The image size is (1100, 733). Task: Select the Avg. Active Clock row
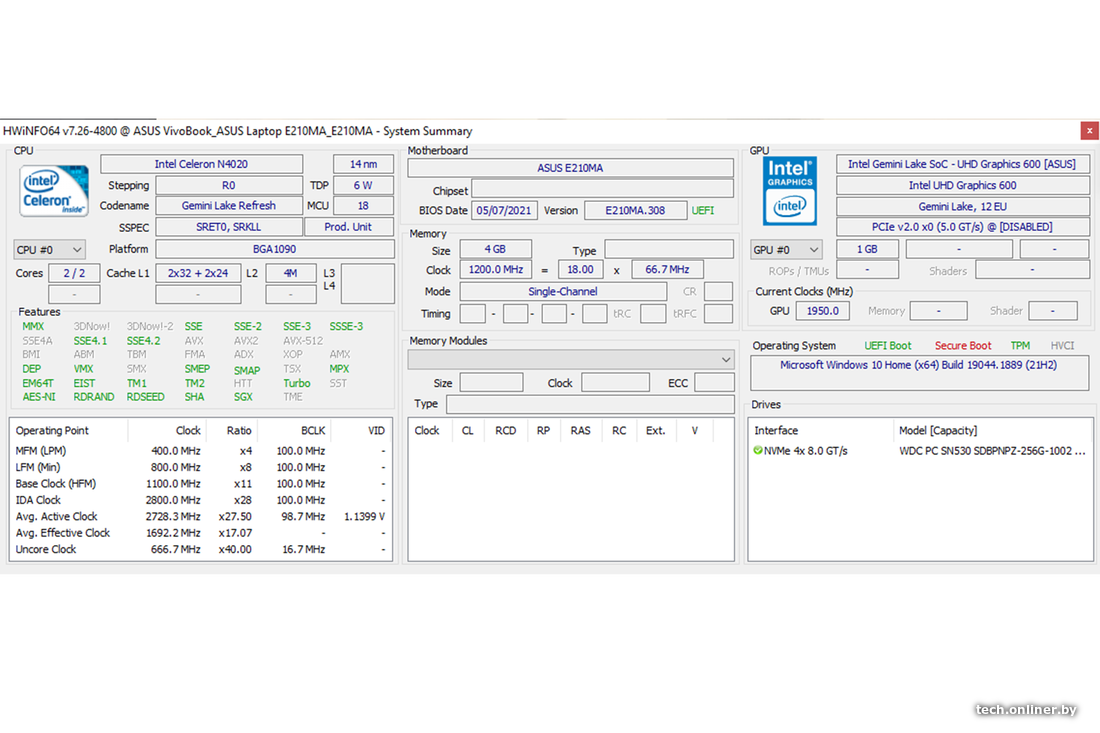[x=57, y=517]
